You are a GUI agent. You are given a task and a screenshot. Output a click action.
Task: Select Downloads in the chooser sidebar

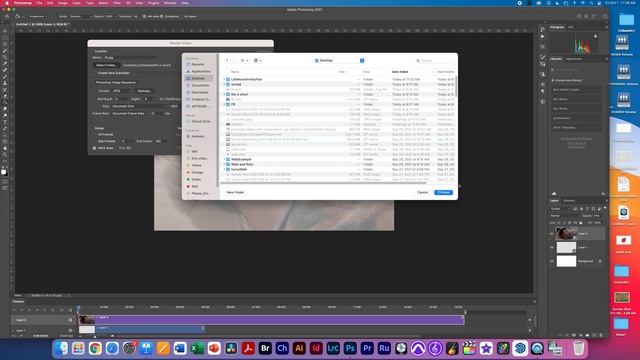coord(200,92)
